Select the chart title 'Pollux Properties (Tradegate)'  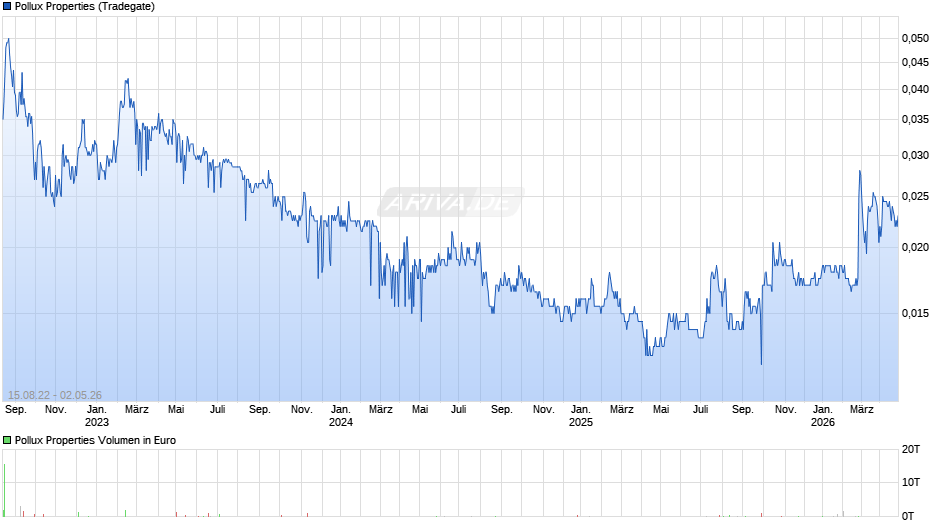pyautogui.click(x=85, y=7)
